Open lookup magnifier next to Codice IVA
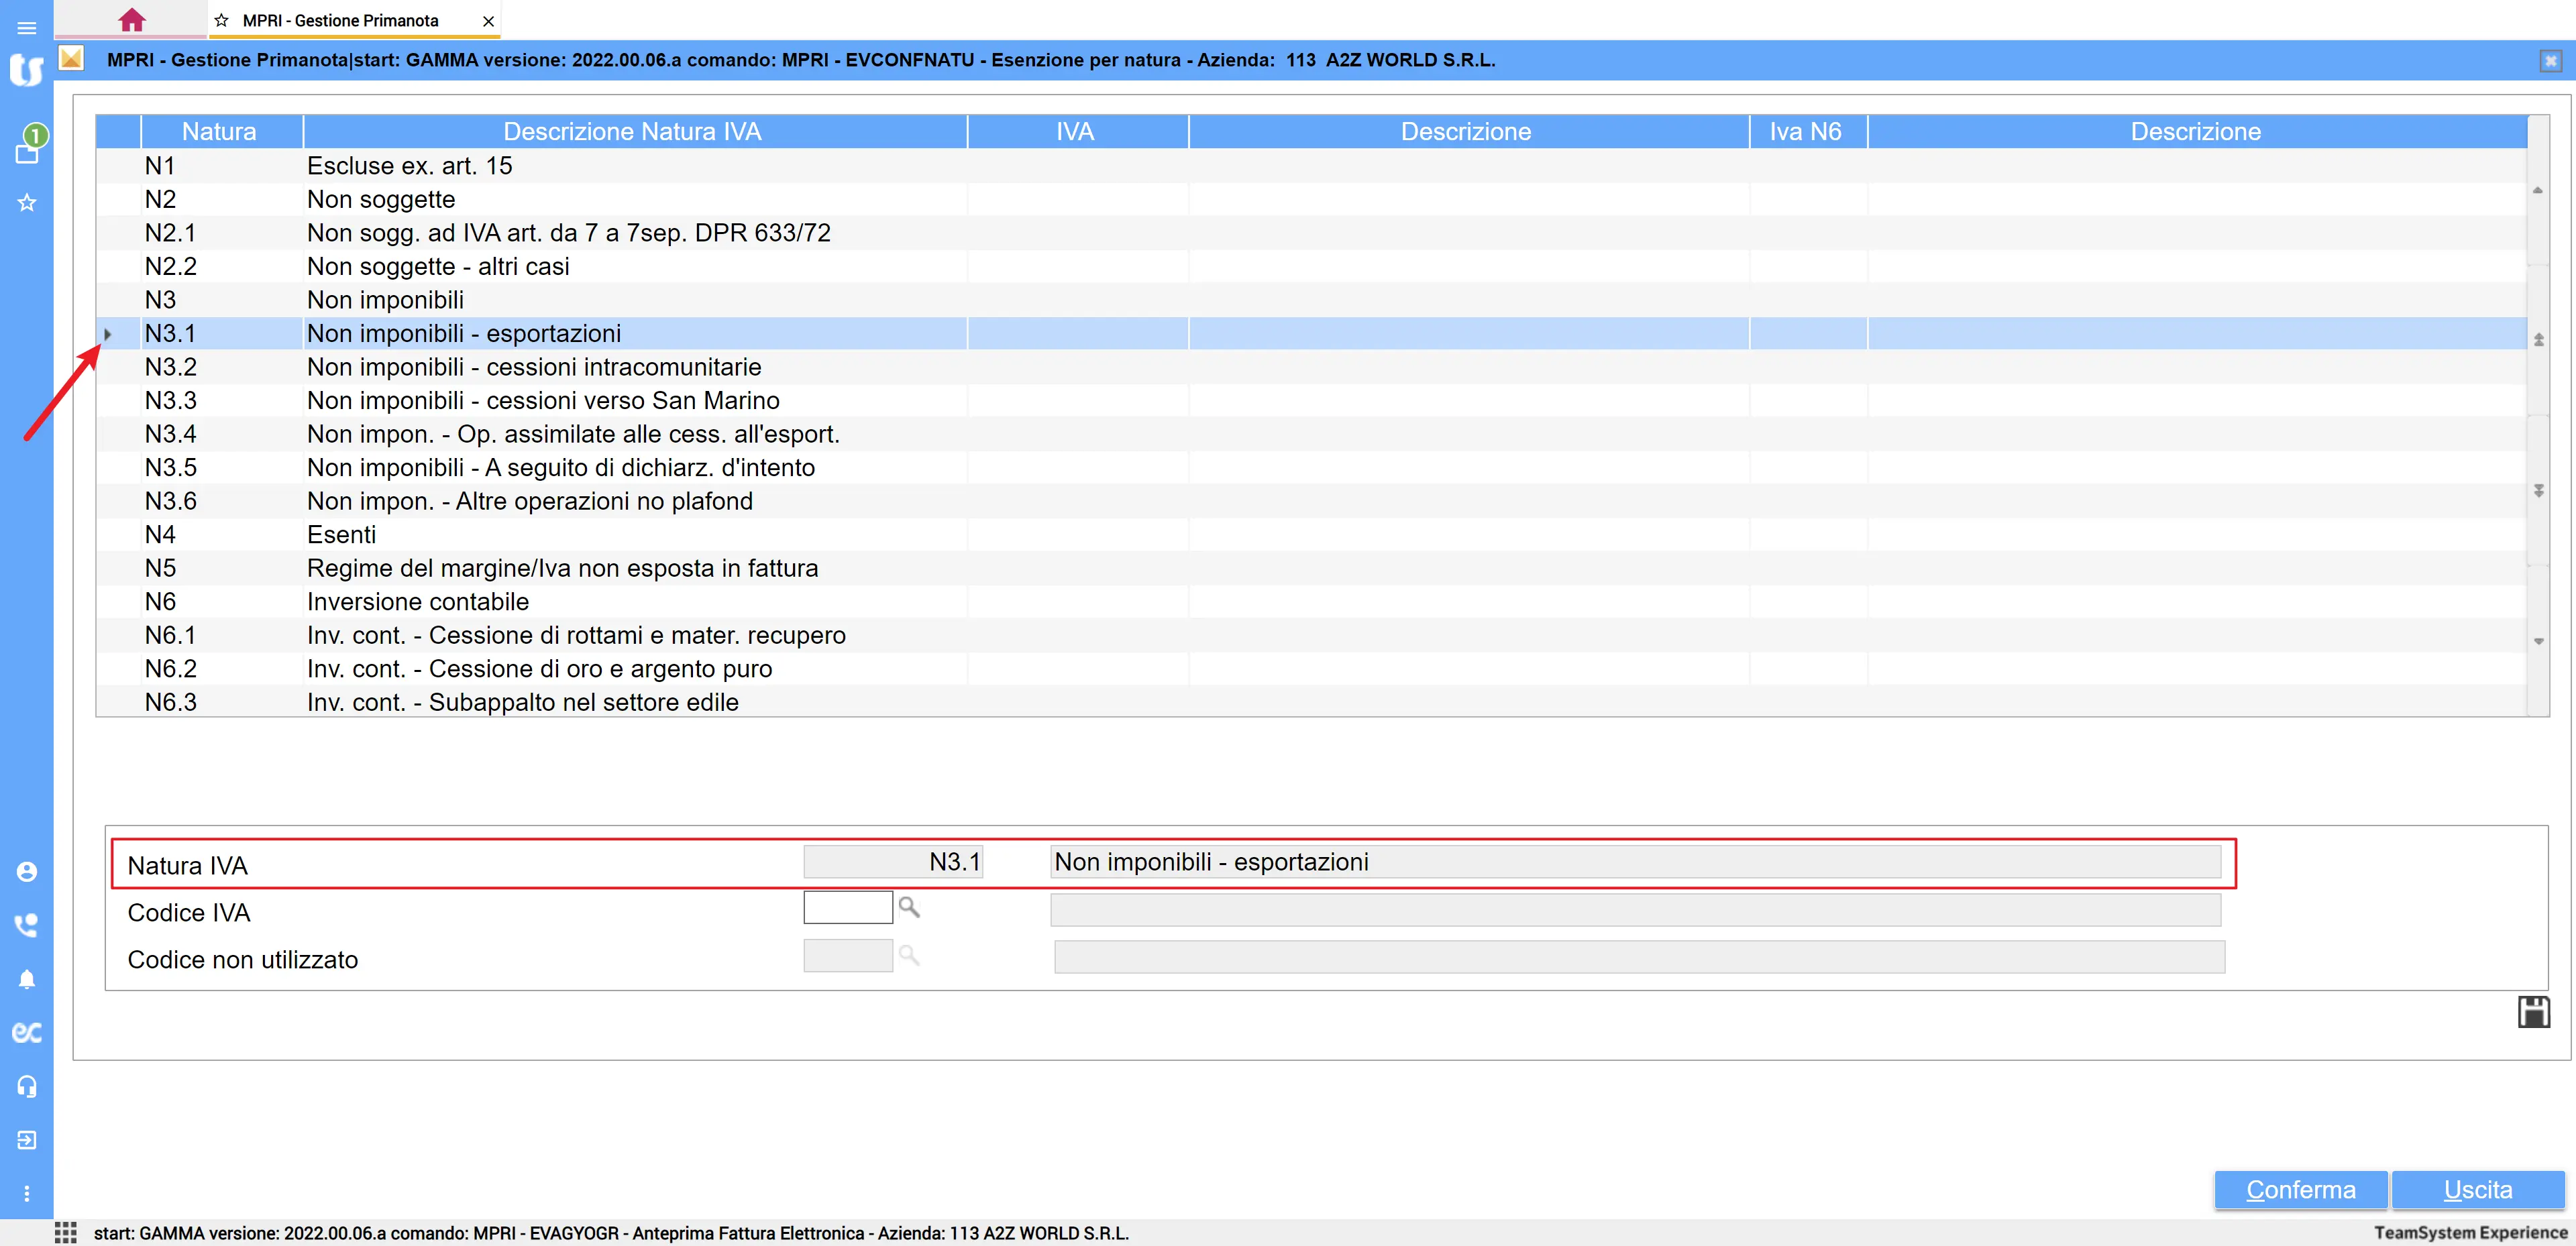2576x1246 pixels. [909, 907]
